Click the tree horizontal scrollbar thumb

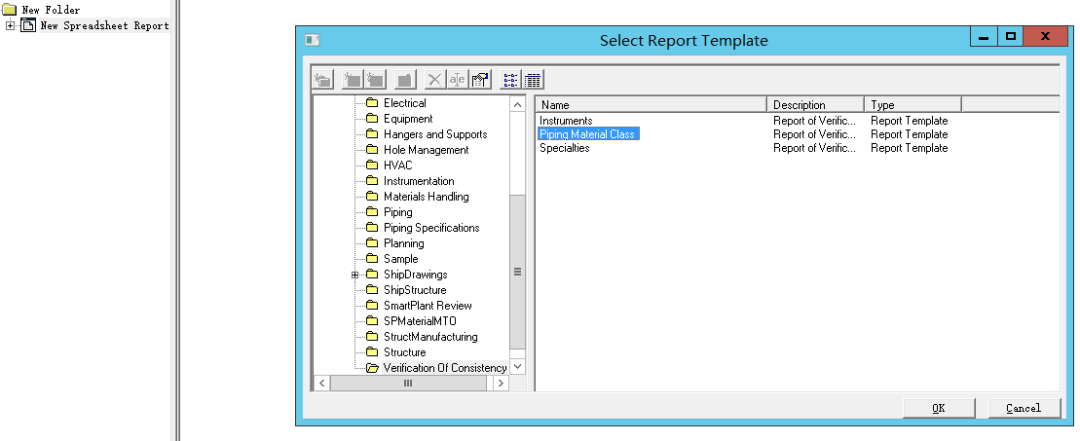click(408, 383)
